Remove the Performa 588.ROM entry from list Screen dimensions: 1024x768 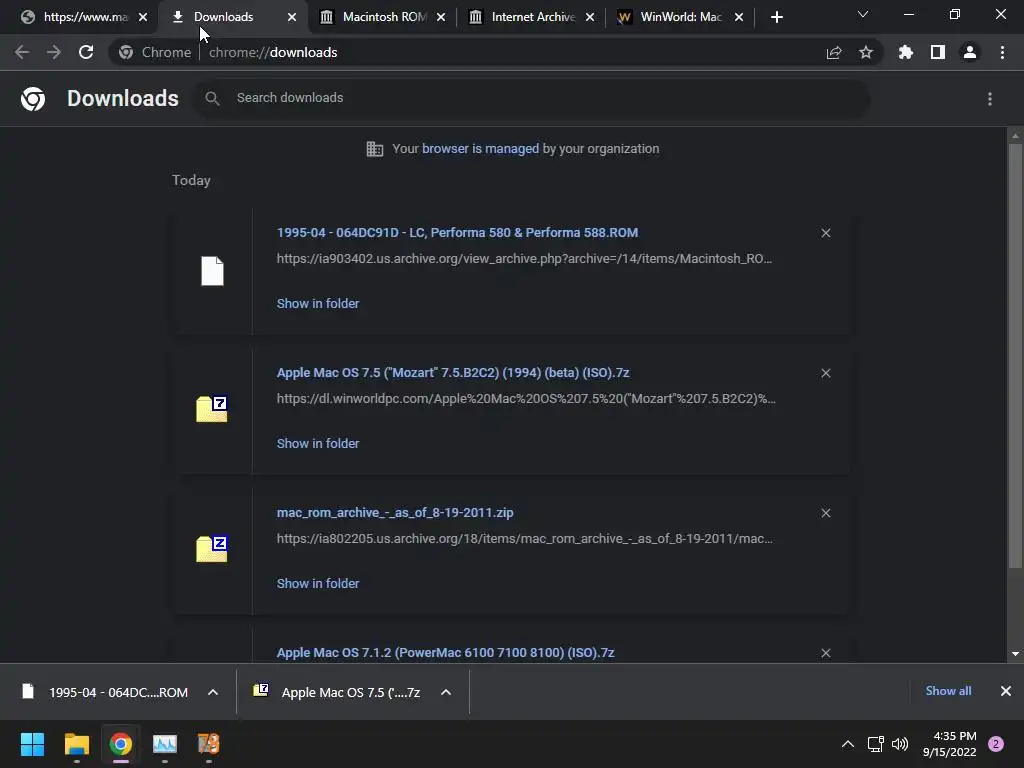pos(826,233)
